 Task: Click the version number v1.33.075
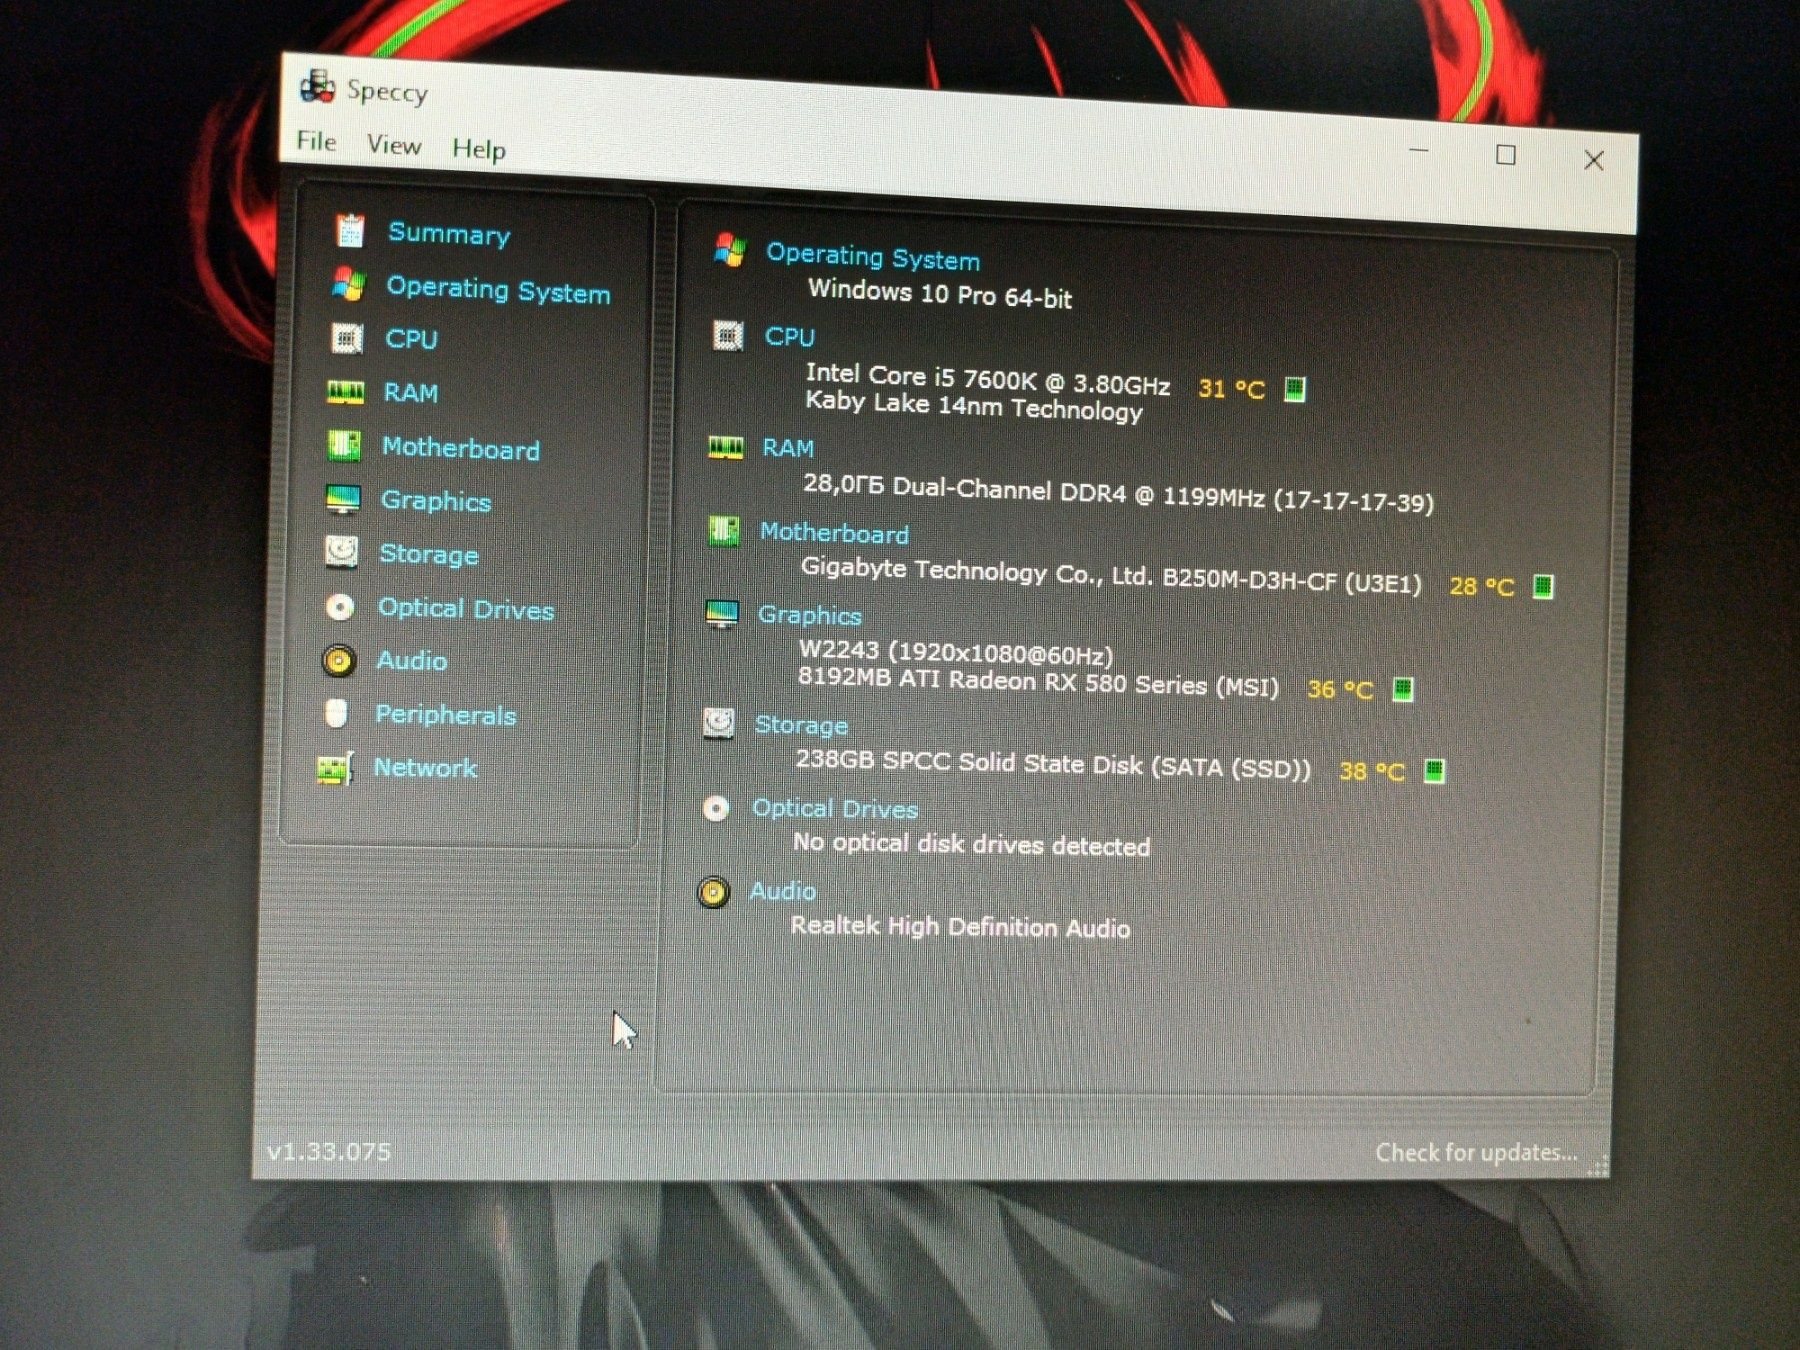coord(329,1152)
